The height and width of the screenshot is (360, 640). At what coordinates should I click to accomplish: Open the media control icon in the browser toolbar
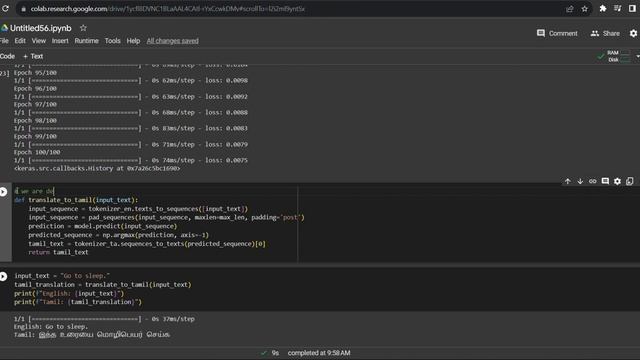coord(618,9)
